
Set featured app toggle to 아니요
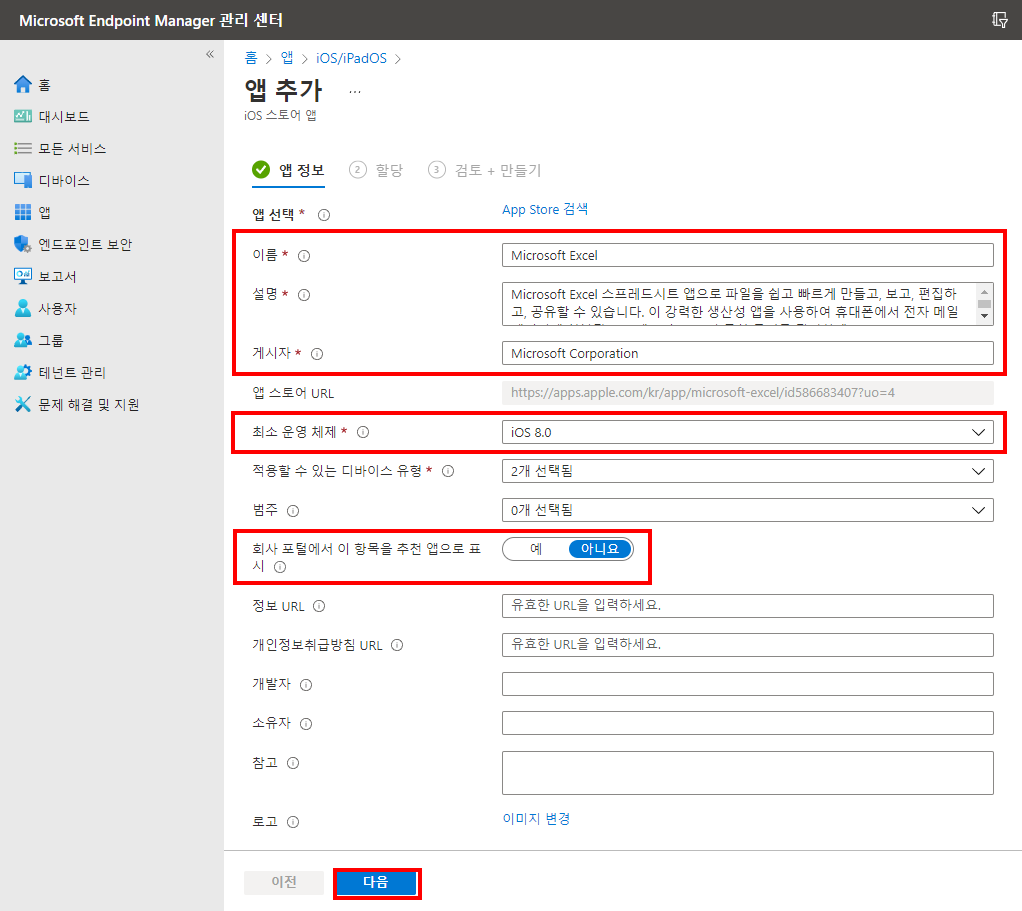pyautogui.click(x=600, y=549)
